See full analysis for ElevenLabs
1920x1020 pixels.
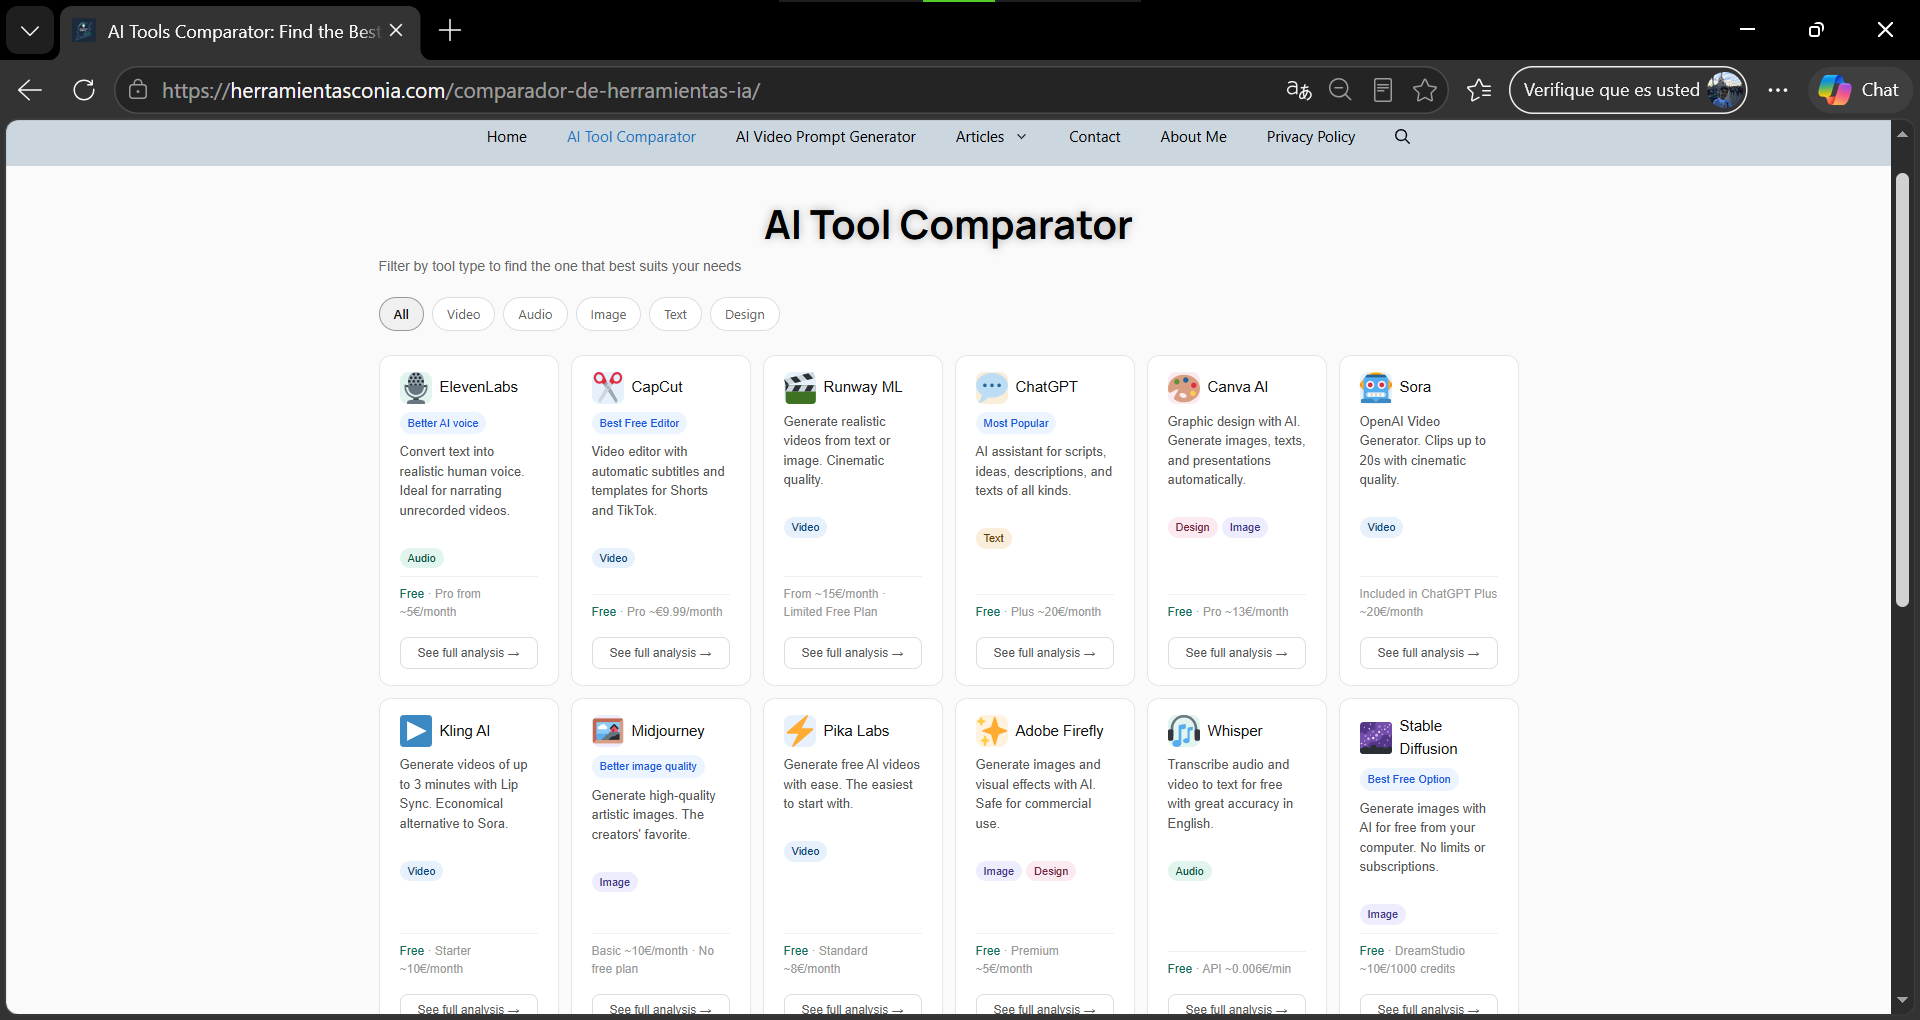(469, 653)
